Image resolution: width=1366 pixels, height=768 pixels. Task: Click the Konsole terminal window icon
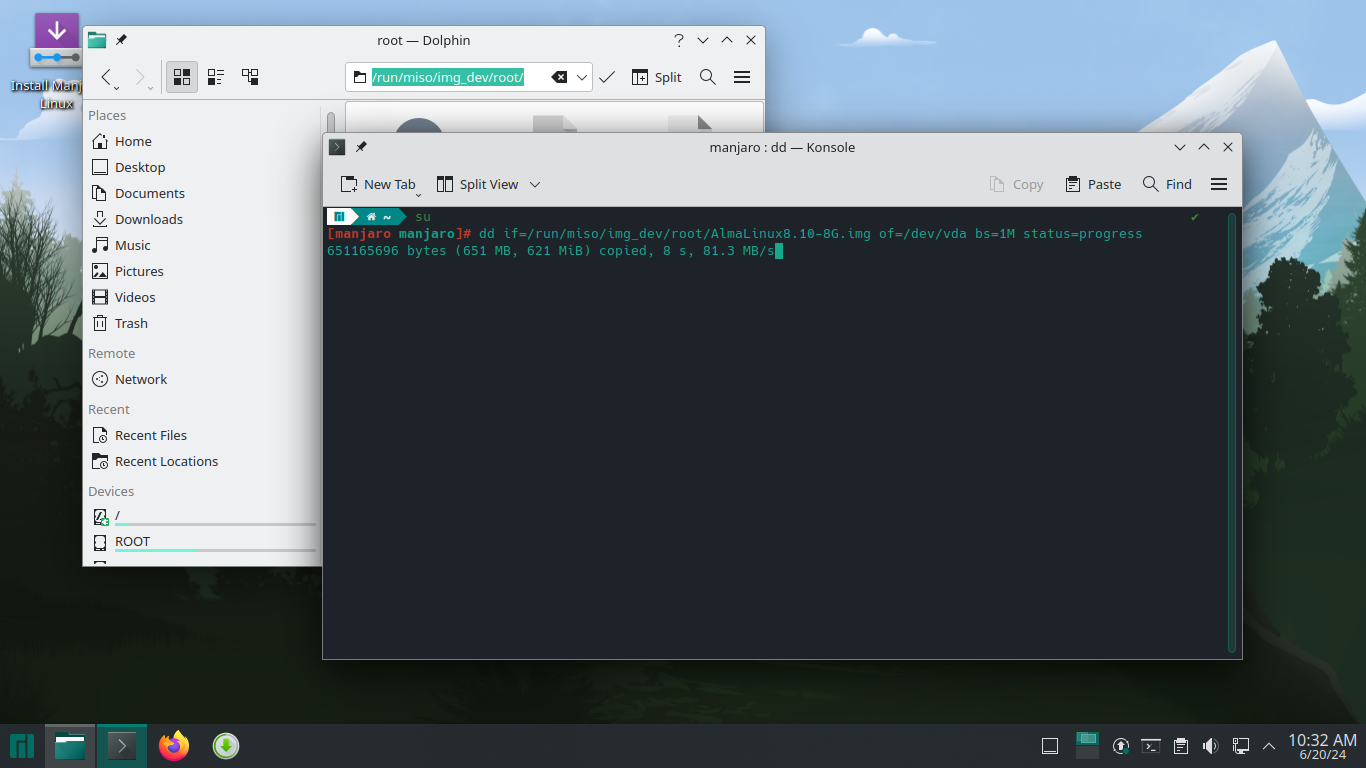[337, 147]
